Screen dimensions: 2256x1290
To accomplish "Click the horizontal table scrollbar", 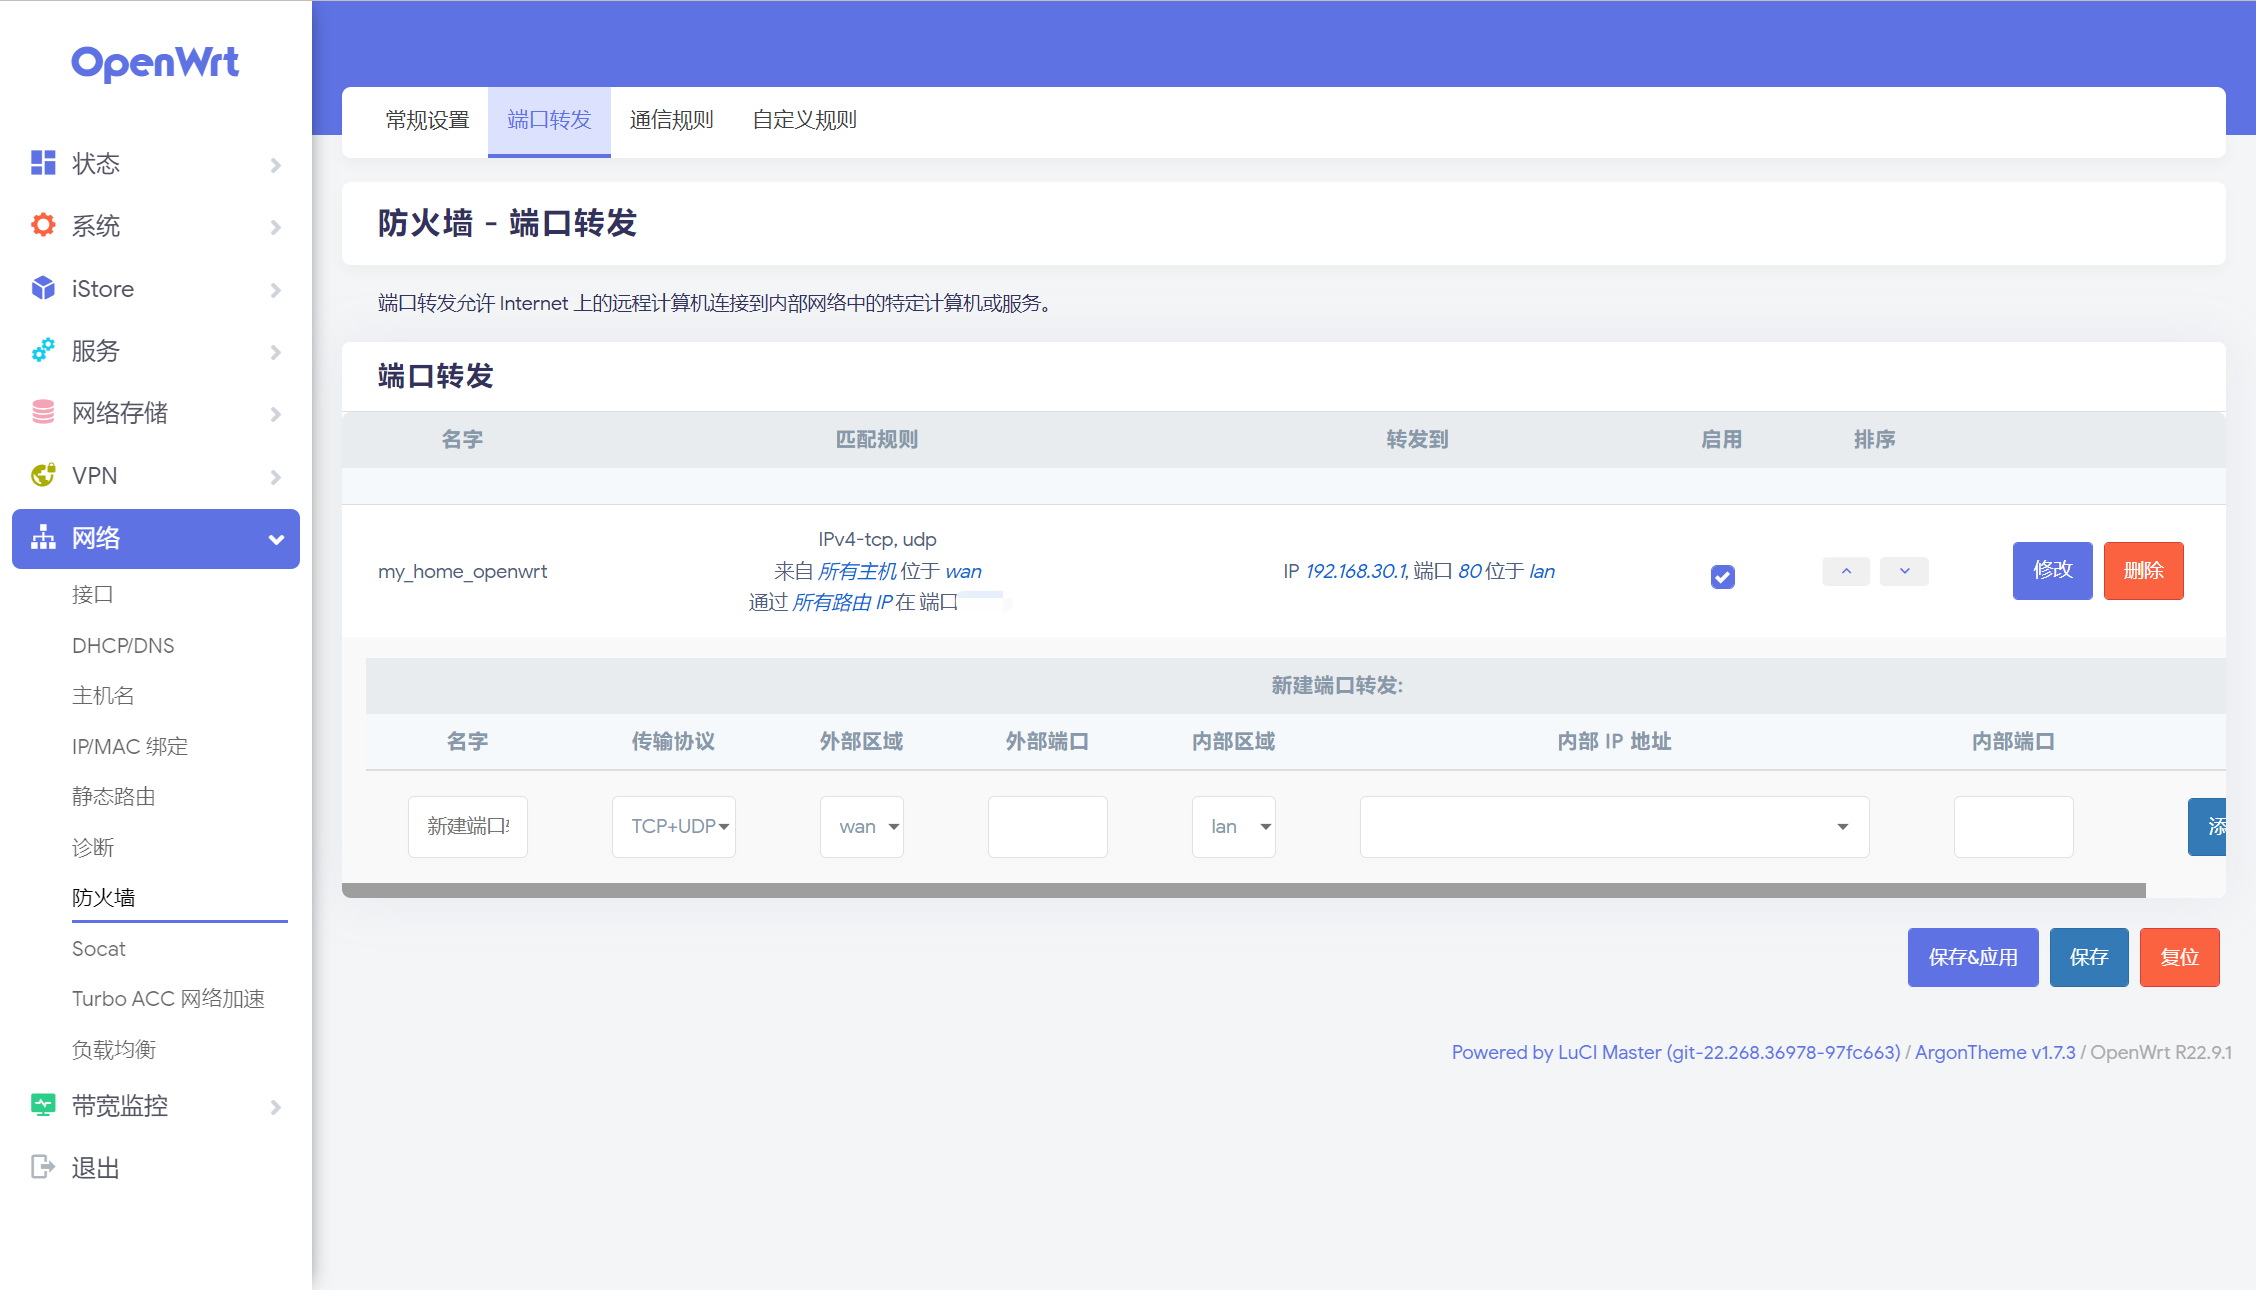I will coord(1244,890).
